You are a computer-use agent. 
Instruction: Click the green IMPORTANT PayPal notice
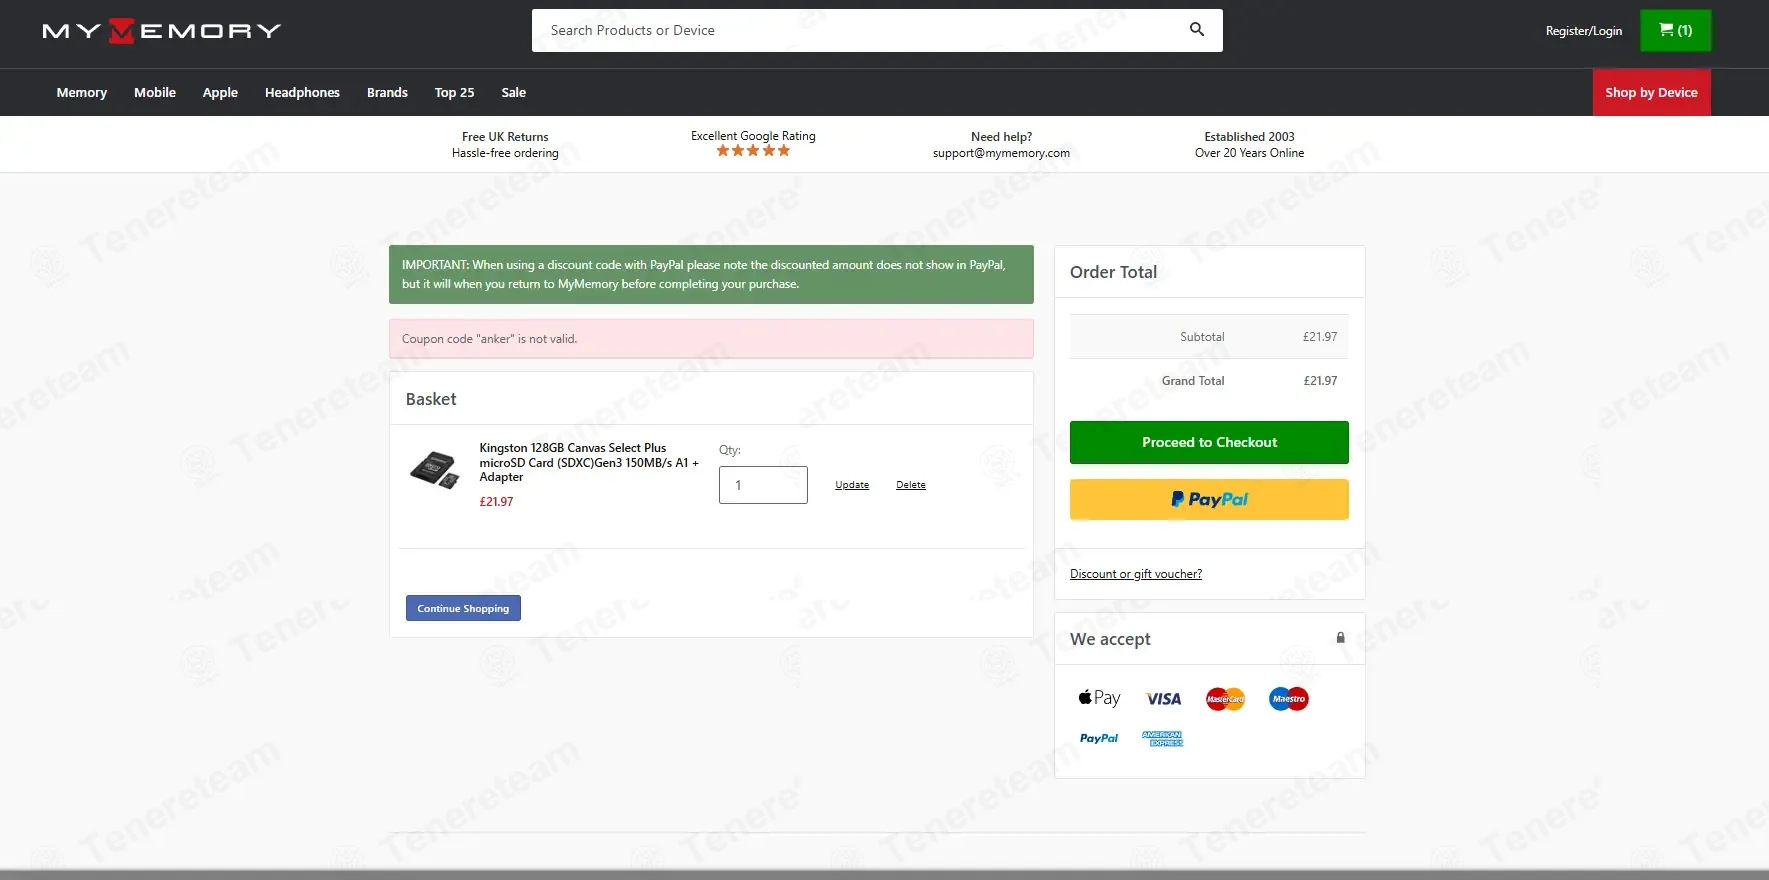711,274
